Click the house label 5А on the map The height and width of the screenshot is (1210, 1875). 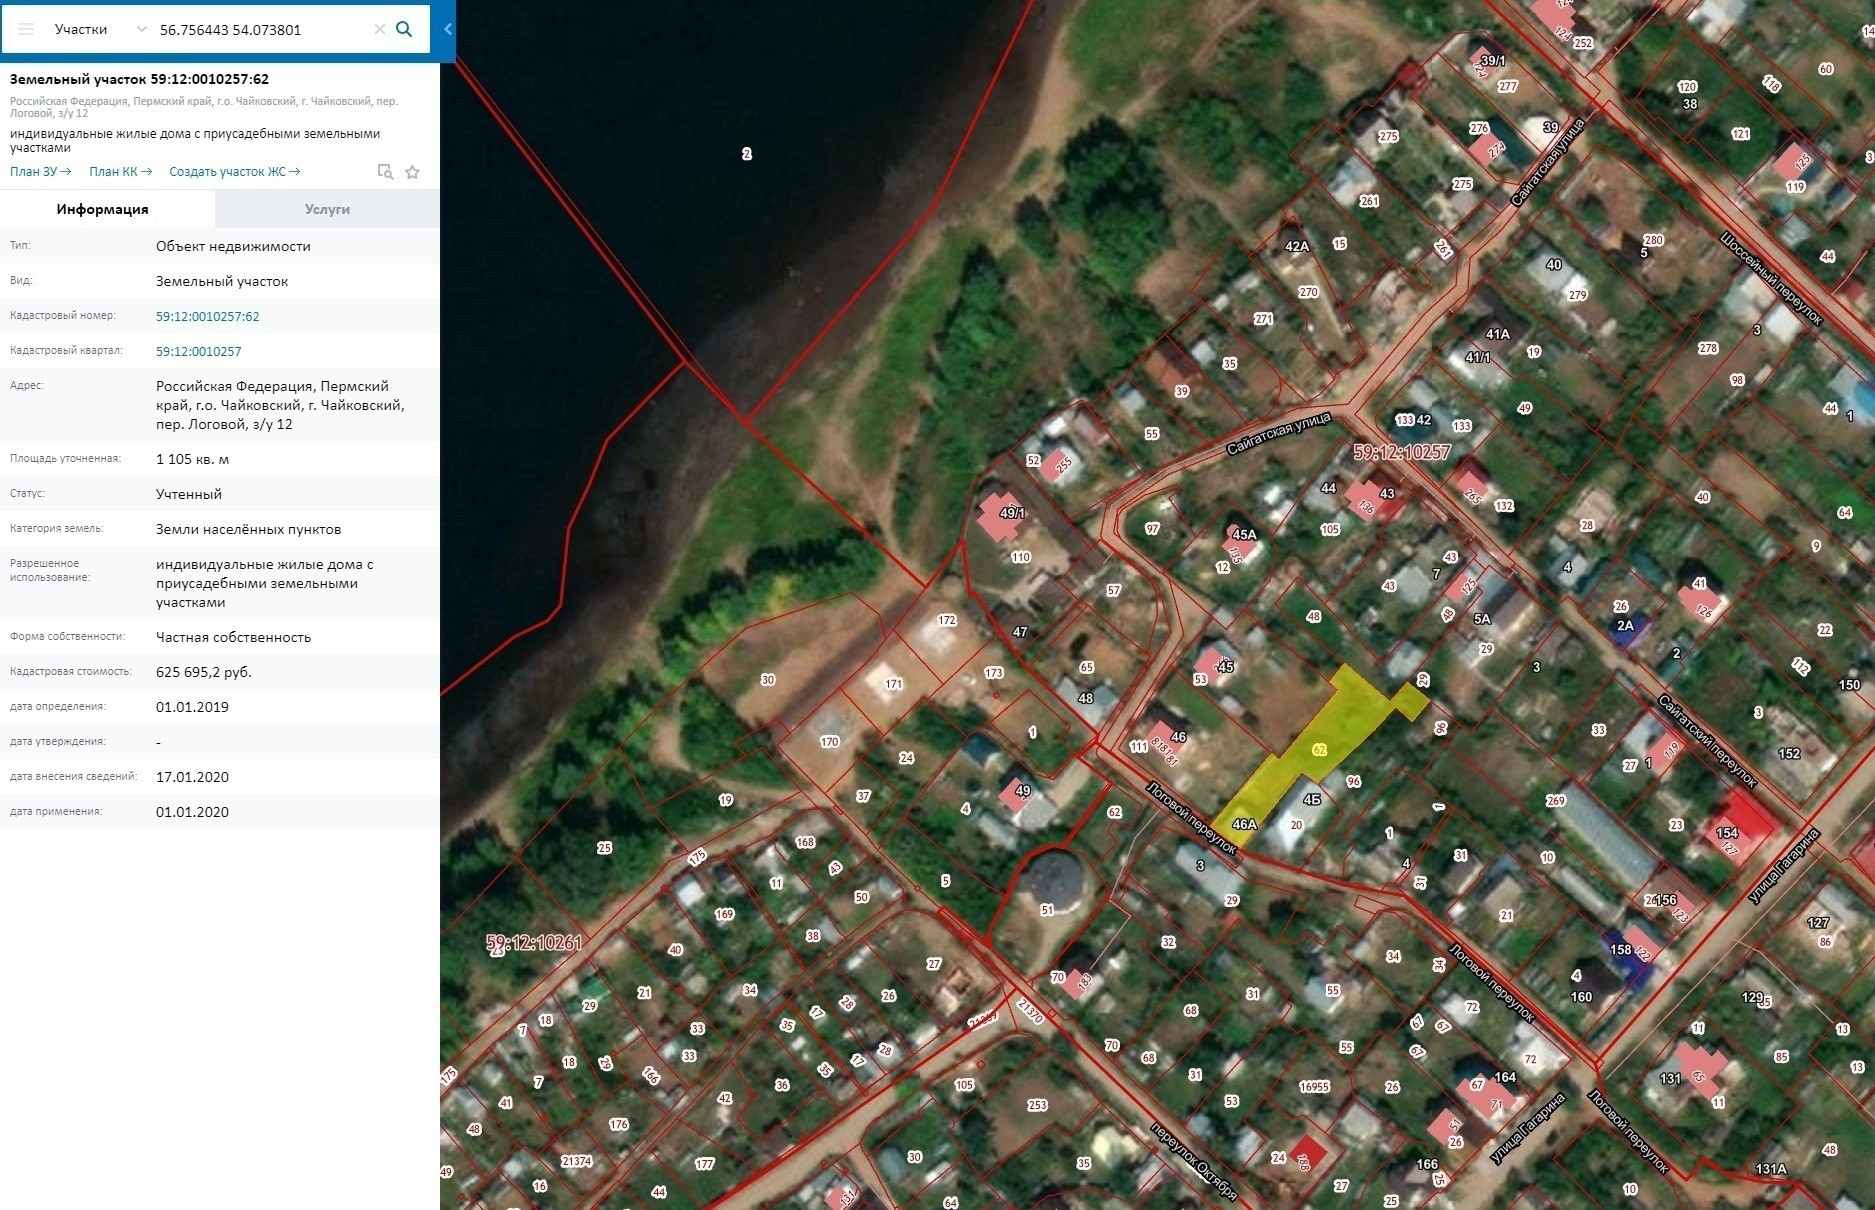(1482, 619)
